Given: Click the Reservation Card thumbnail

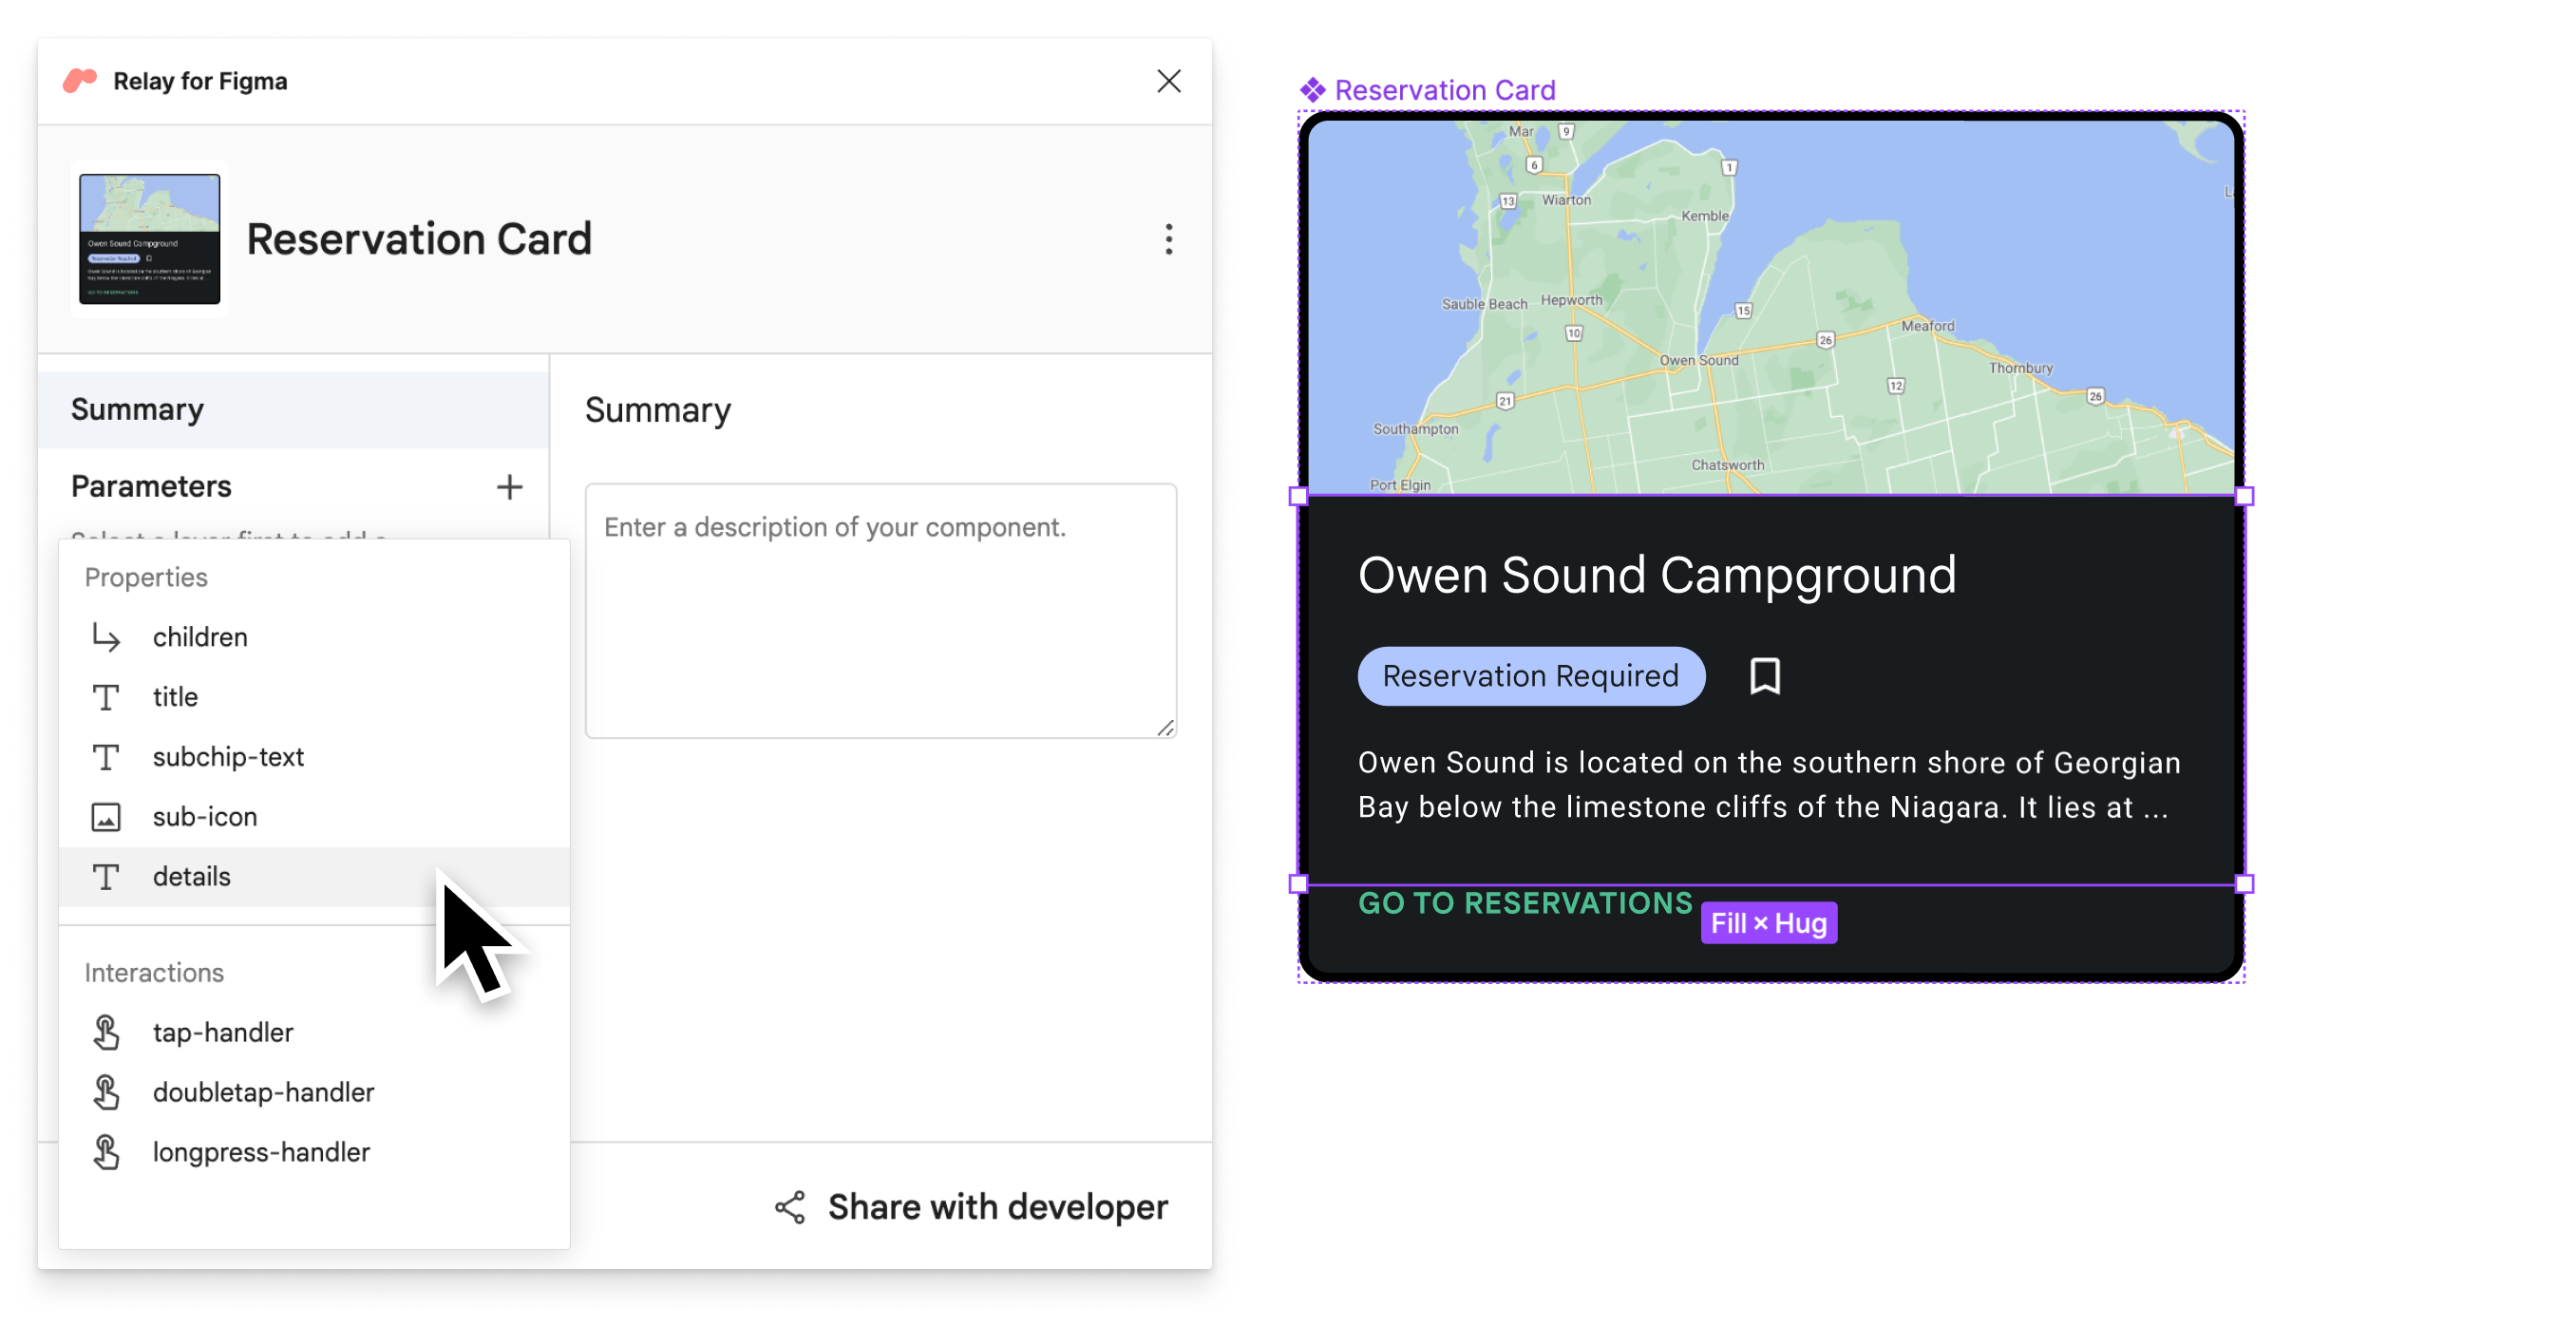Looking at the screenshot, I should pos(149,238).
